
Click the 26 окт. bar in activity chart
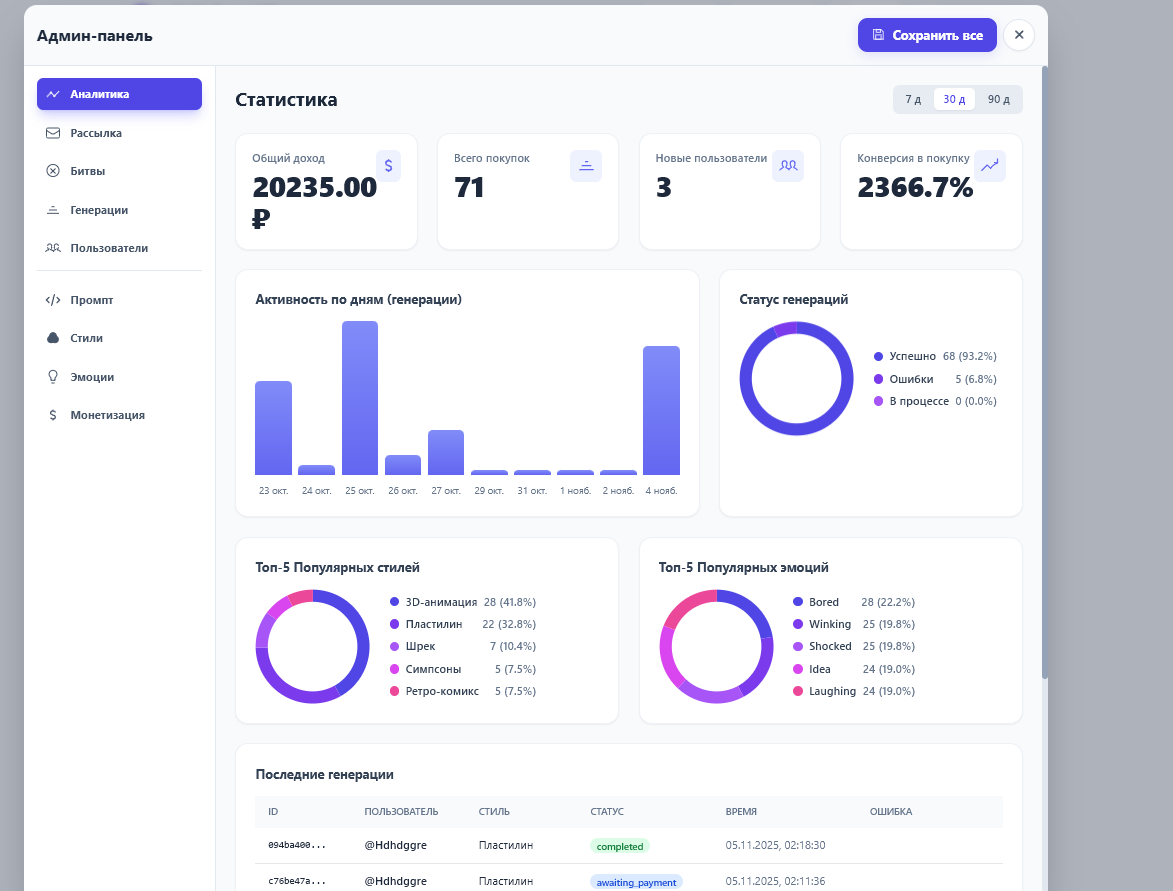pos(403,465)
